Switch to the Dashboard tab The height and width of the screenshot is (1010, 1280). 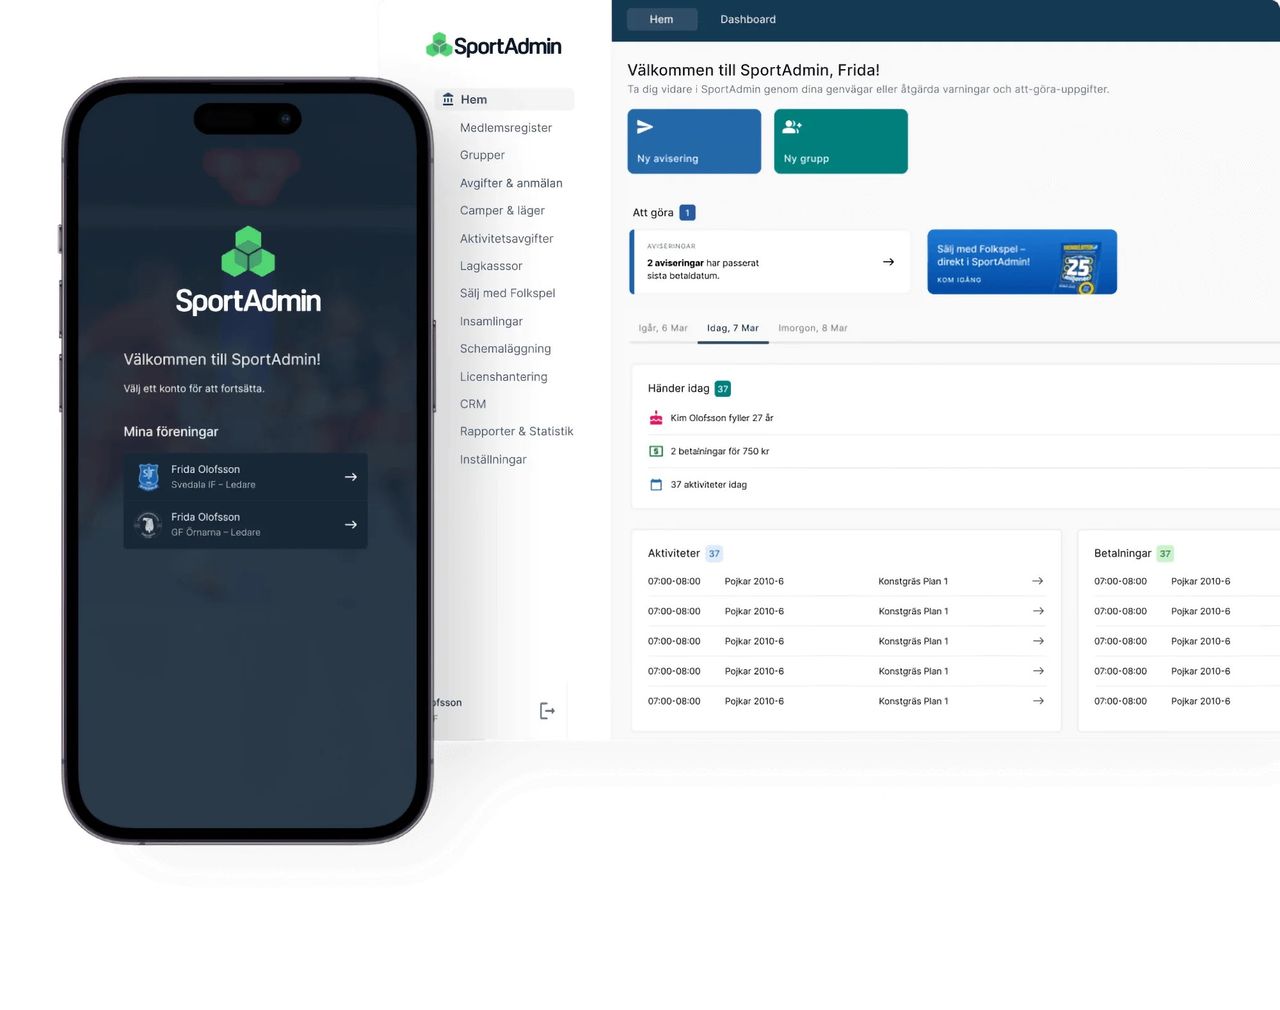[x=747, y=19]
